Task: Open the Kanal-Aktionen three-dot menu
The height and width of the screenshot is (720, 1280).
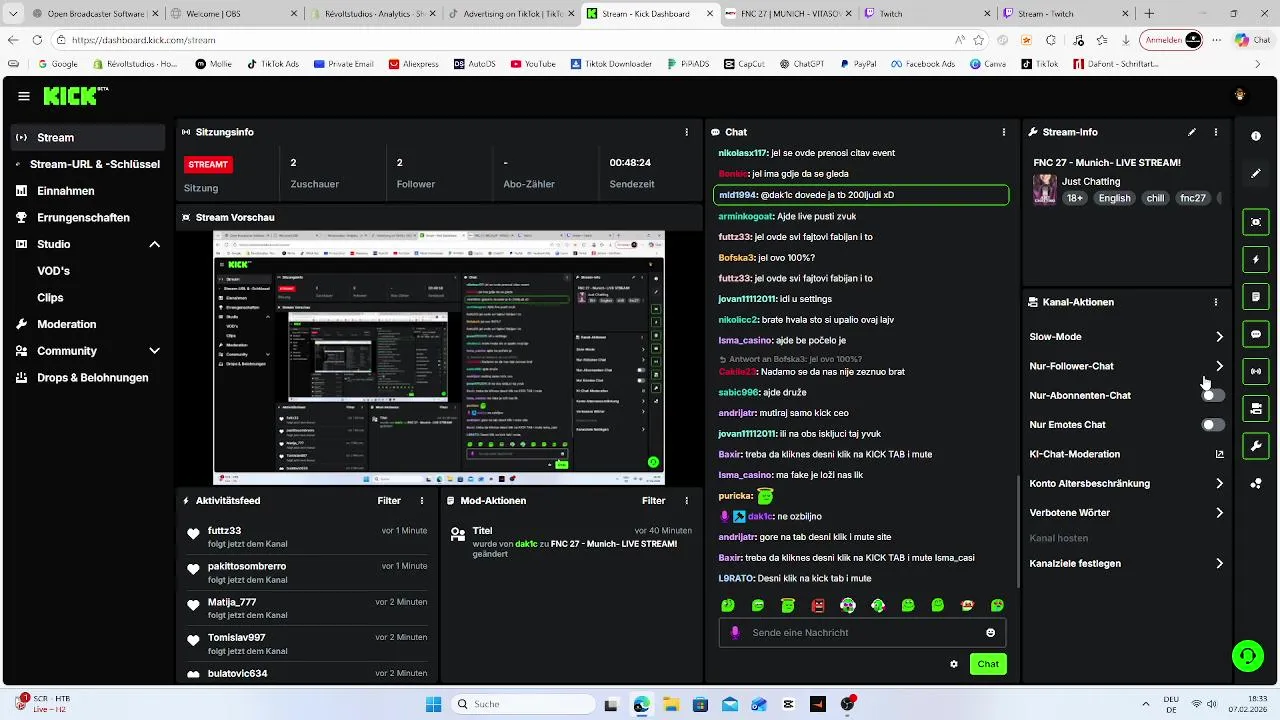Action: (1216, 302)
